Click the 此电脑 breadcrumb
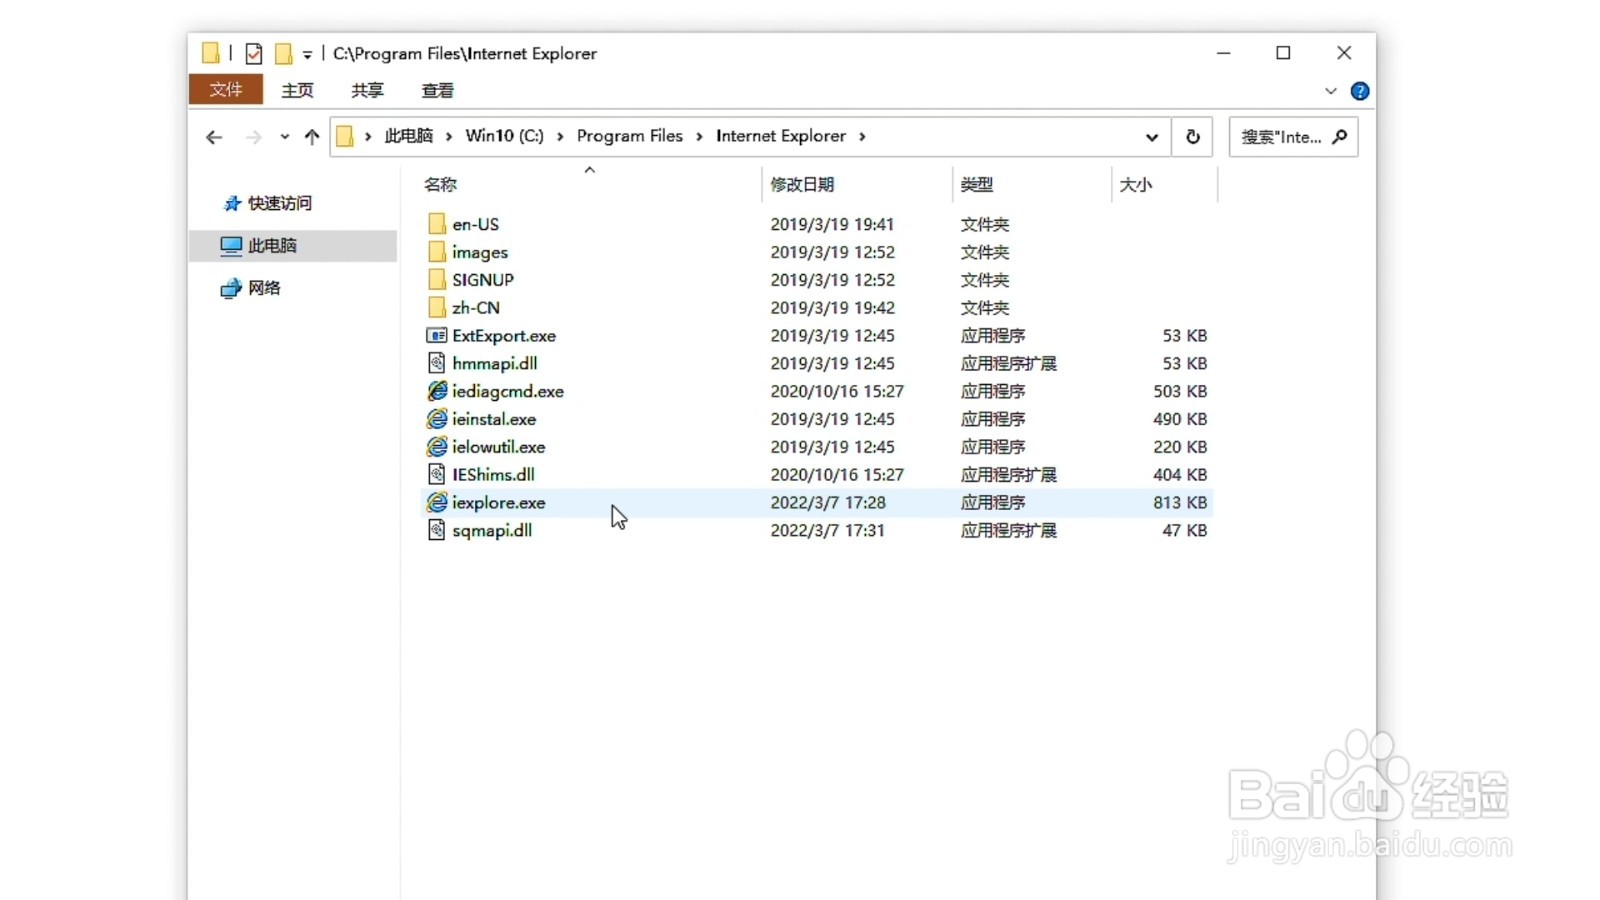 (409, 136)
